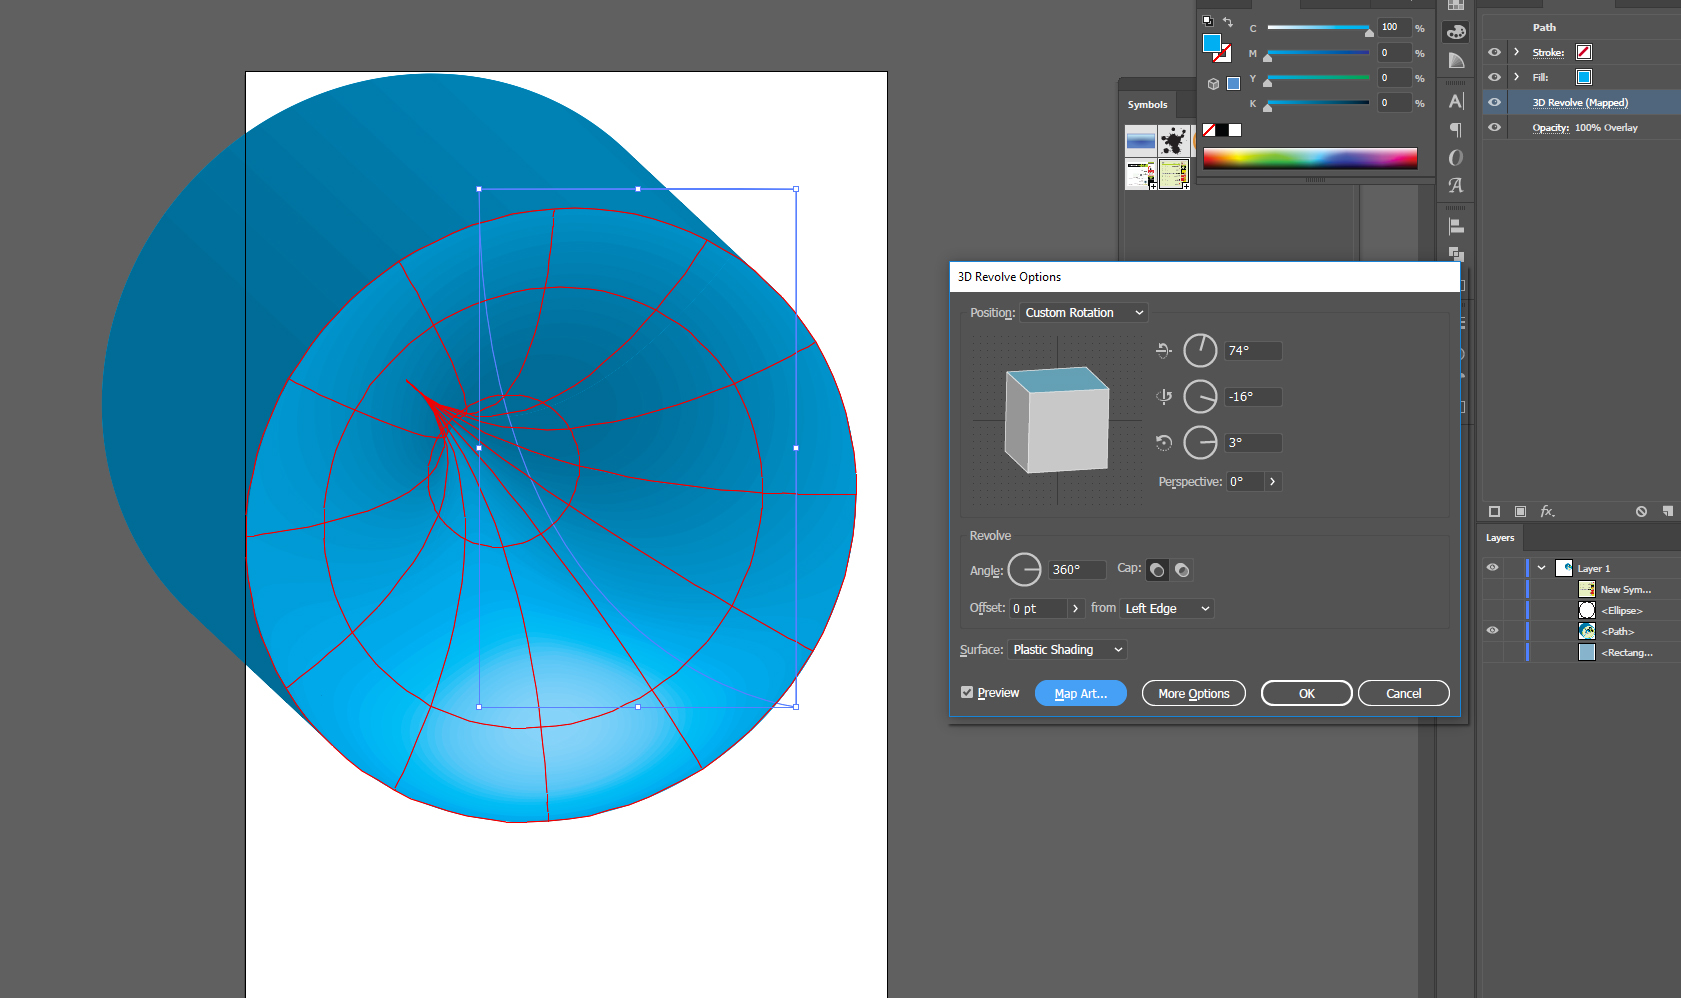The width and height of the screenshot is (1681, 998).
Task: Pick a color from the spectrum bar
Action: (x=1309, y=158)
